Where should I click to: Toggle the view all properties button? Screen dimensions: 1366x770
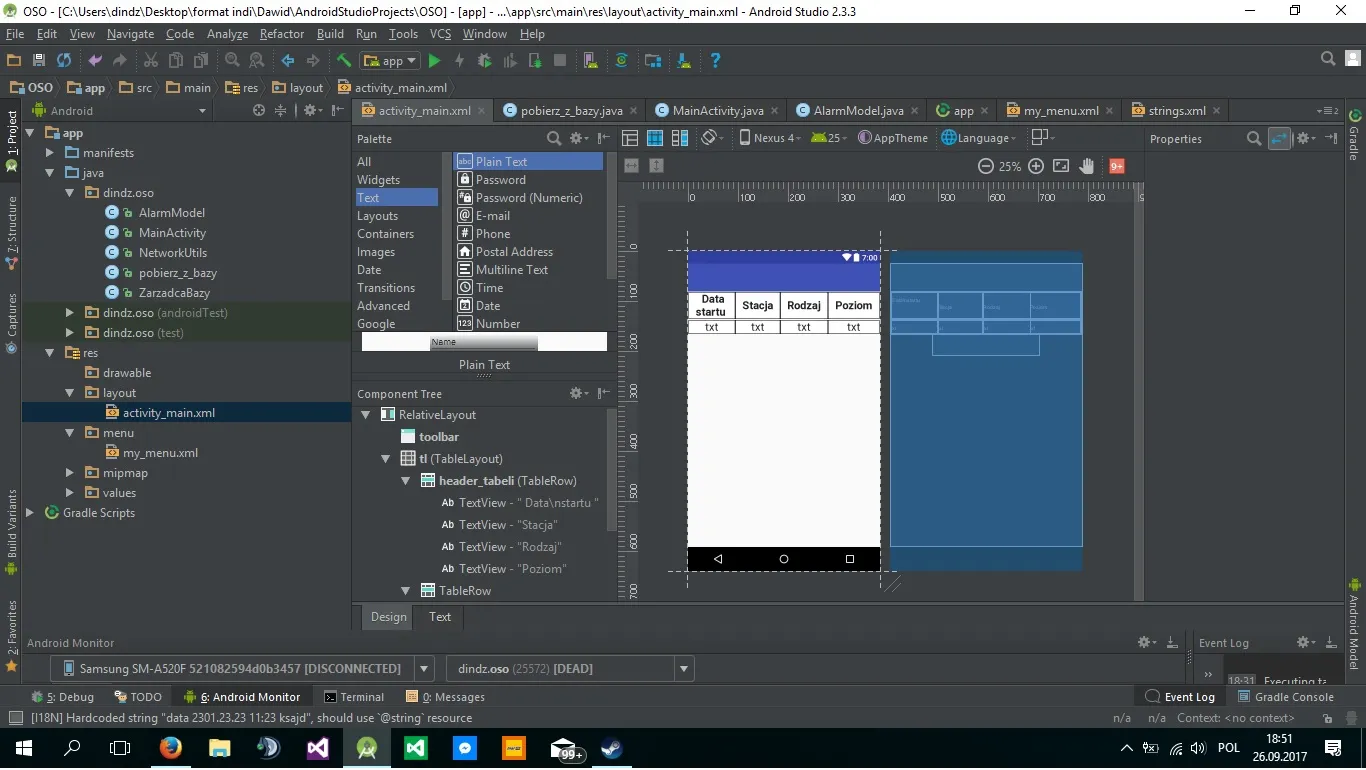pyautogui.click(x=1279, y=139)
